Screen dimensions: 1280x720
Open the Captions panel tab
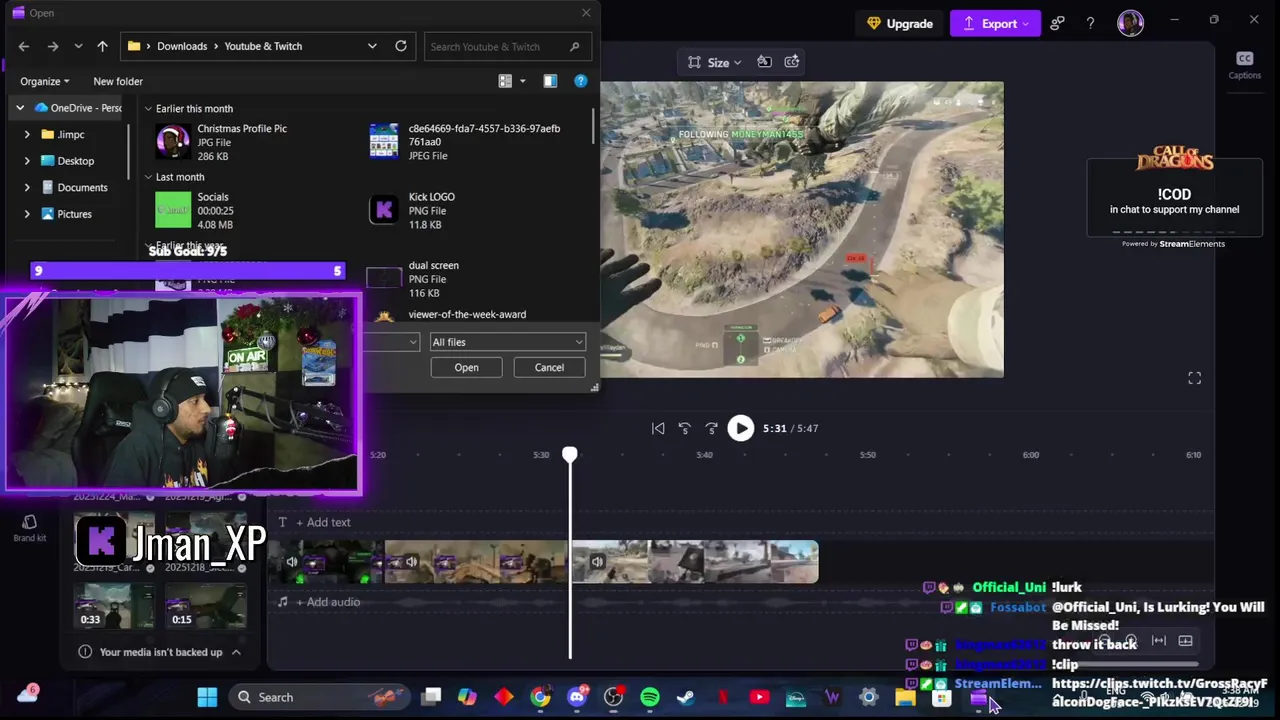tap(1244, 66)
